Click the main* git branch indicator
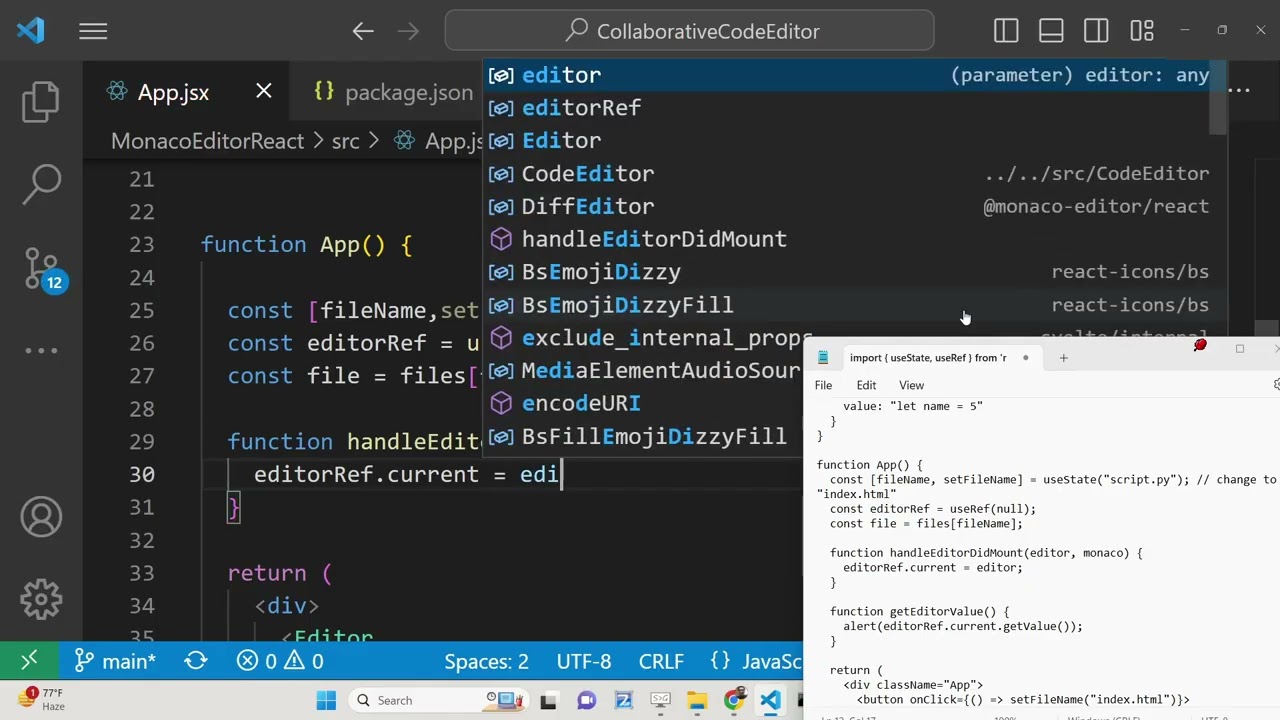The image size is (1280, 720). [x=116, y=661]
